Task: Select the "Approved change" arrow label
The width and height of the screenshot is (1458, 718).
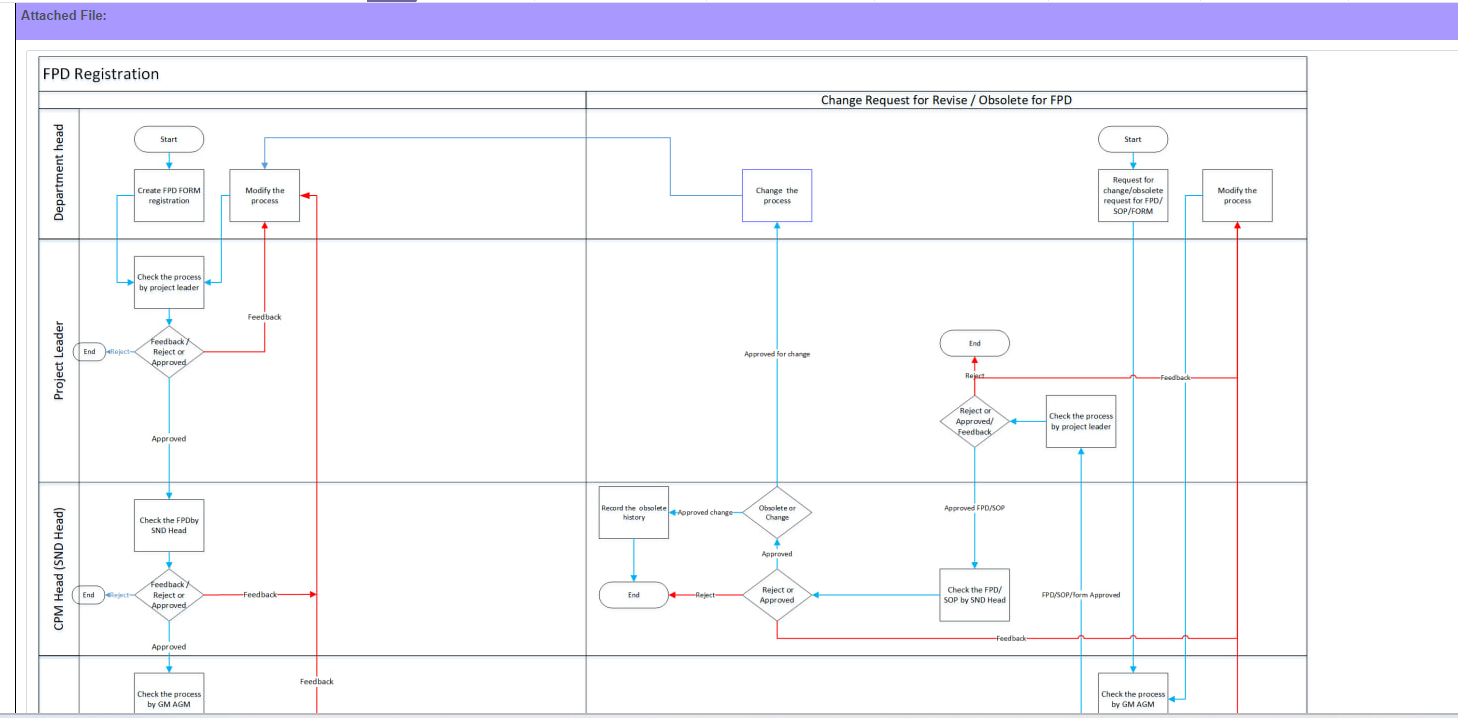Action: pos(705,512)
